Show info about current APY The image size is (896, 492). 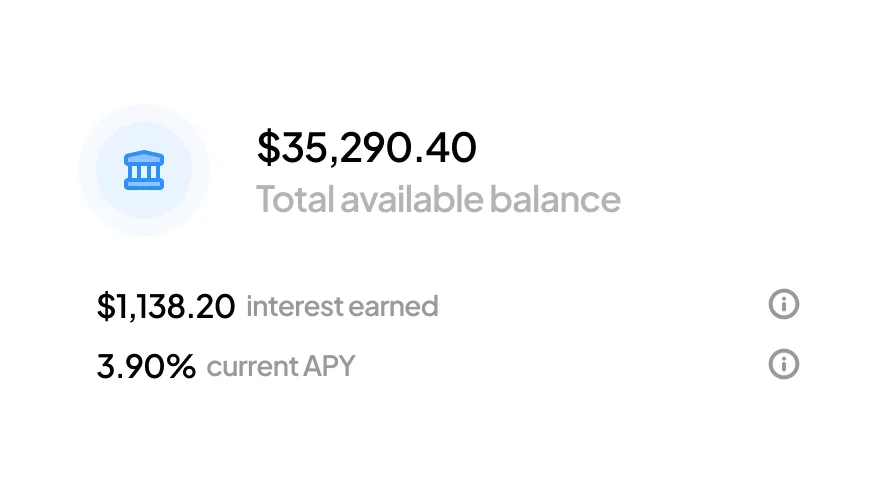coord(784,365)
